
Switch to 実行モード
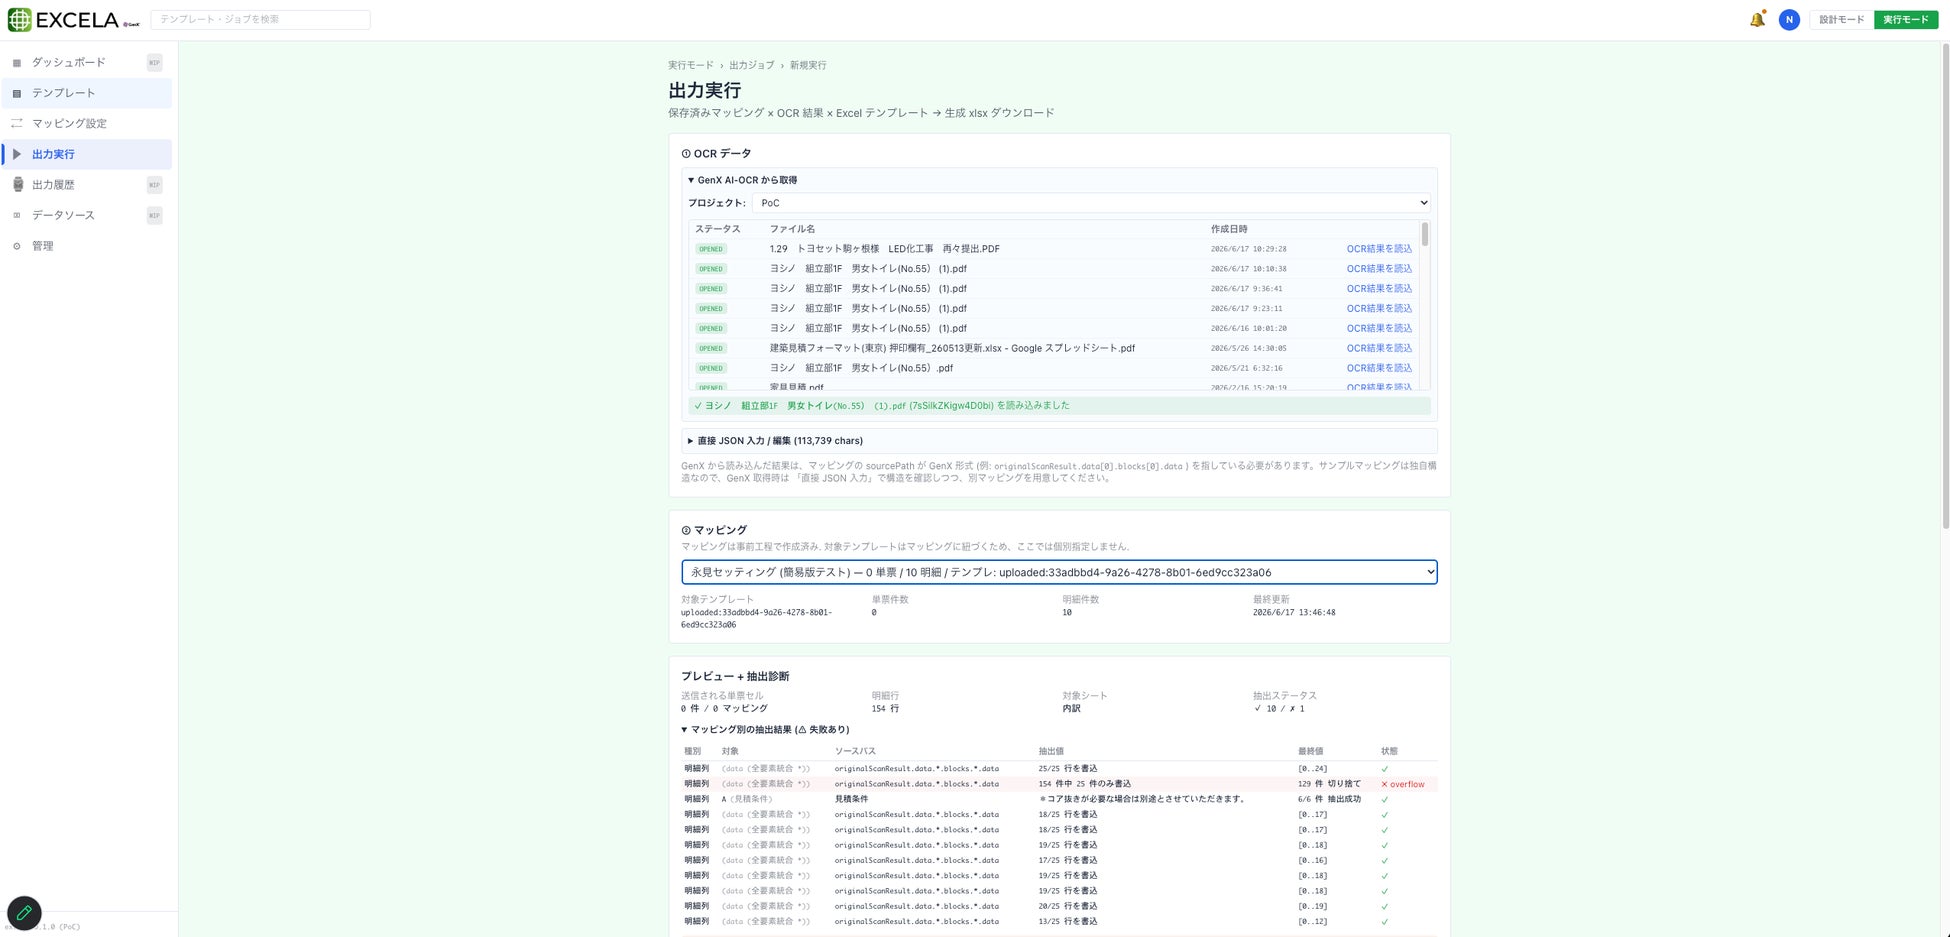1906,20
